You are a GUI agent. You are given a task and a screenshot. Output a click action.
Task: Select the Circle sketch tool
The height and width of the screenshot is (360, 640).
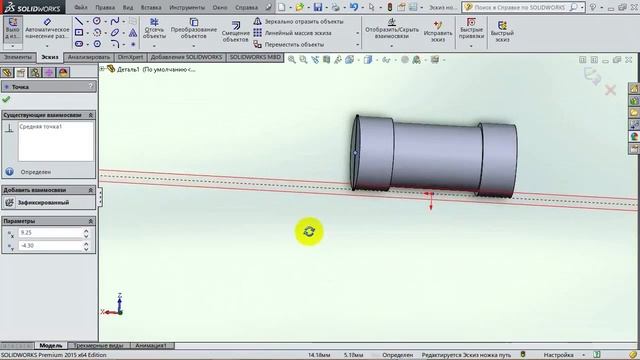coord(97,21)
